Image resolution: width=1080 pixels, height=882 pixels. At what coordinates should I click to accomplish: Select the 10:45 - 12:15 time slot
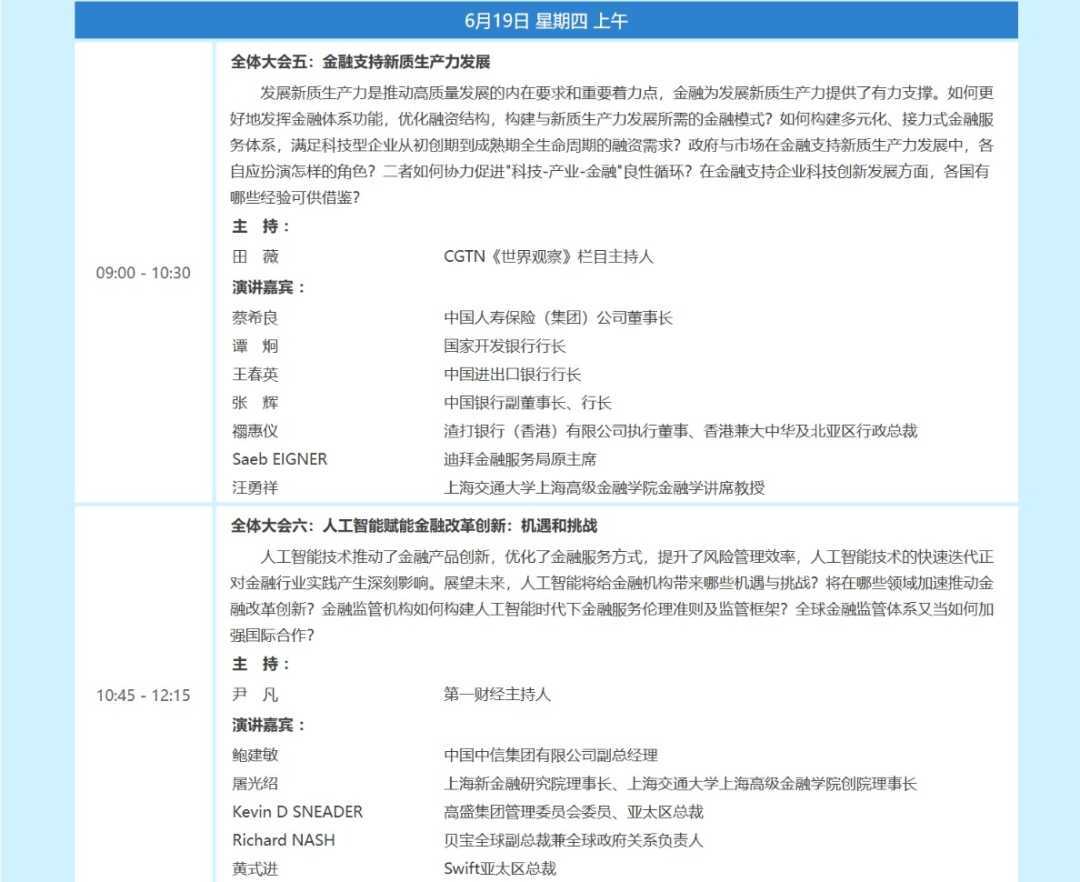point(143,695)
